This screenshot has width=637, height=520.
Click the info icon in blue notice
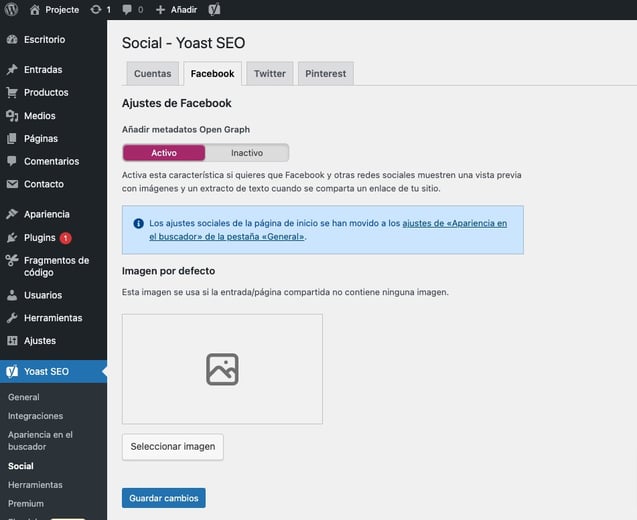click(139, 223)
